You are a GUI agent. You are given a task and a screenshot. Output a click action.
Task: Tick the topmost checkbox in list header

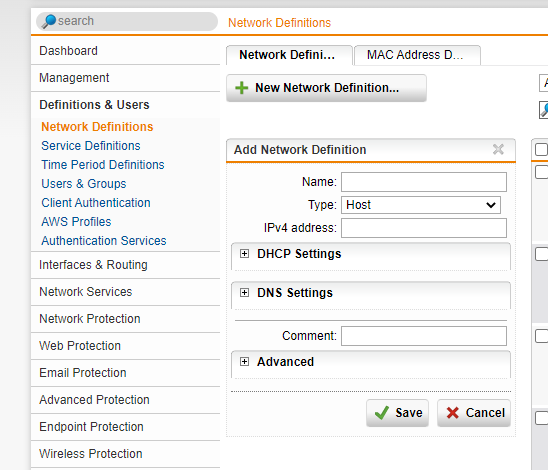click(541, 149)
